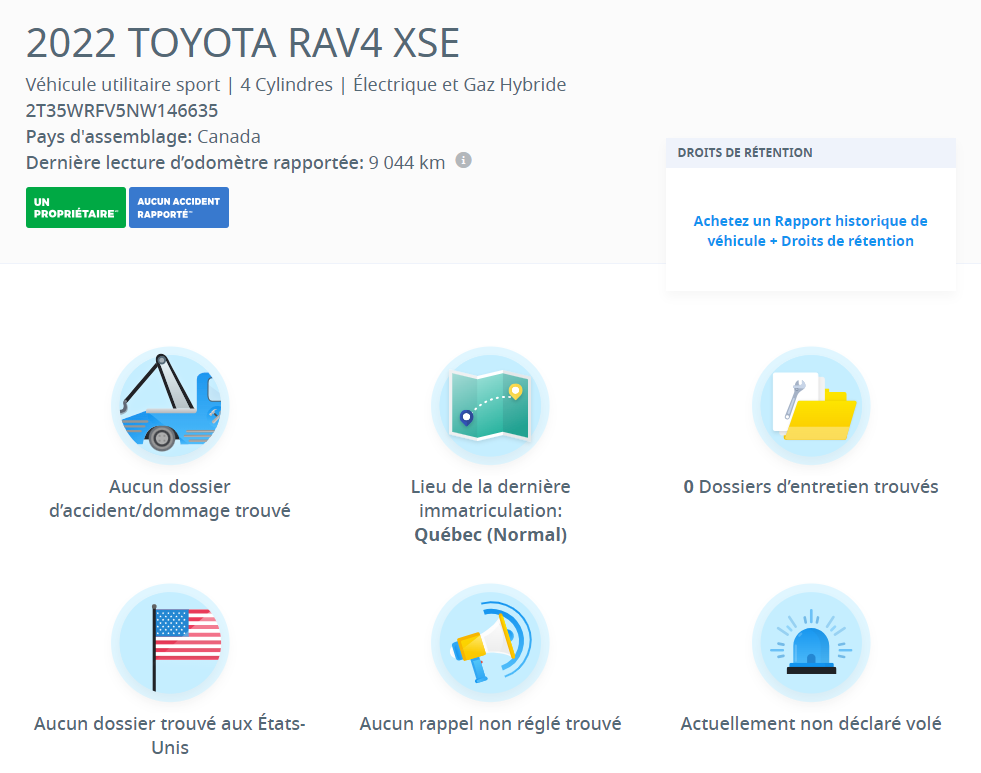This screenshot has width=981, height=773.
Task: Click 0 Dossiers d'entretien trouvés text
Action: 811,487
